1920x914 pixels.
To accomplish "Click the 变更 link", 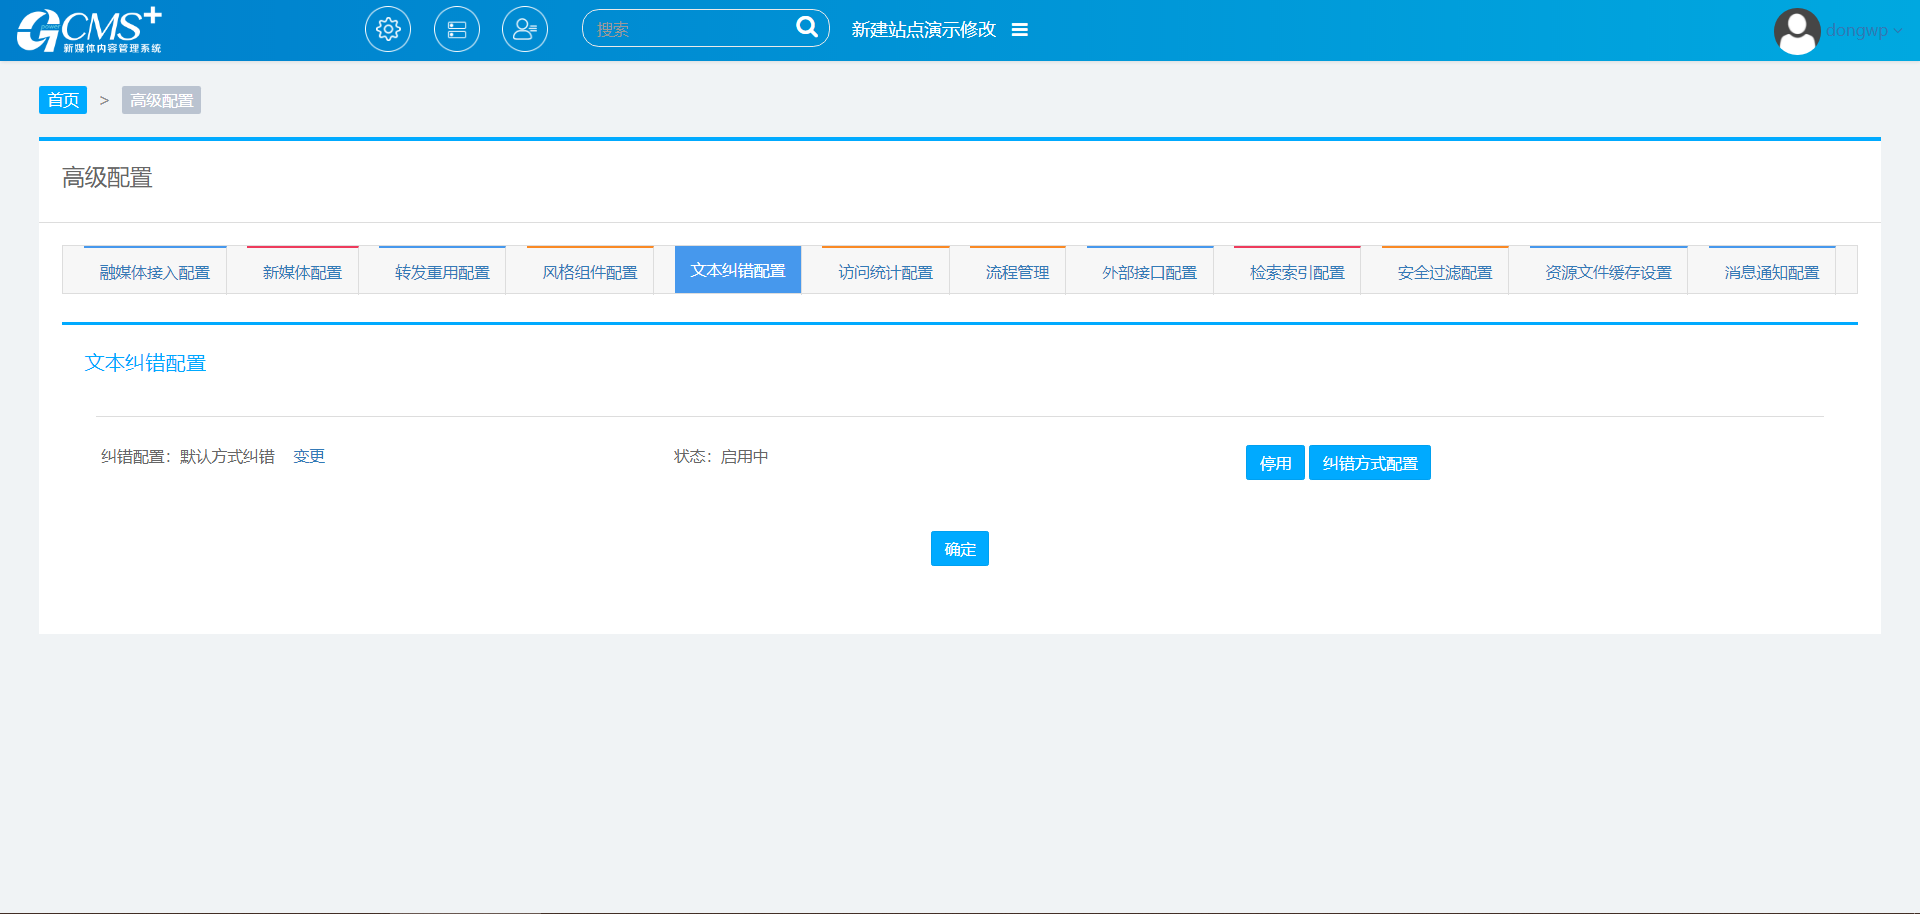I will (309, 456).
